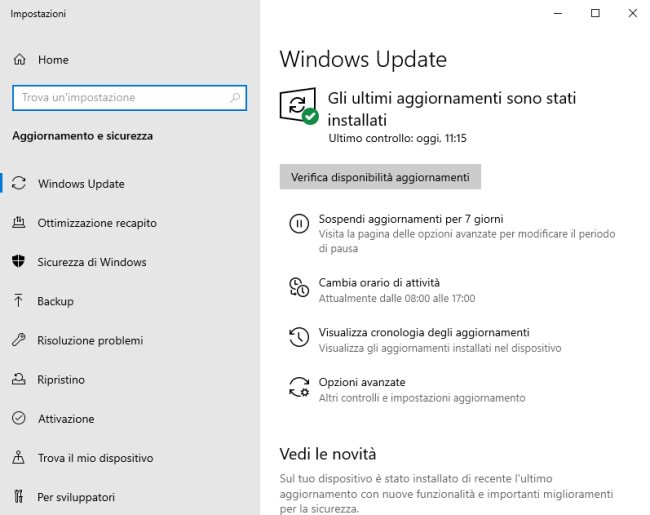Image resolution: width=650 pixels, height=515 pixels.
Task: Click Altri controlli e impostazioni aggiornamento text
Action: tap(422, 398)
